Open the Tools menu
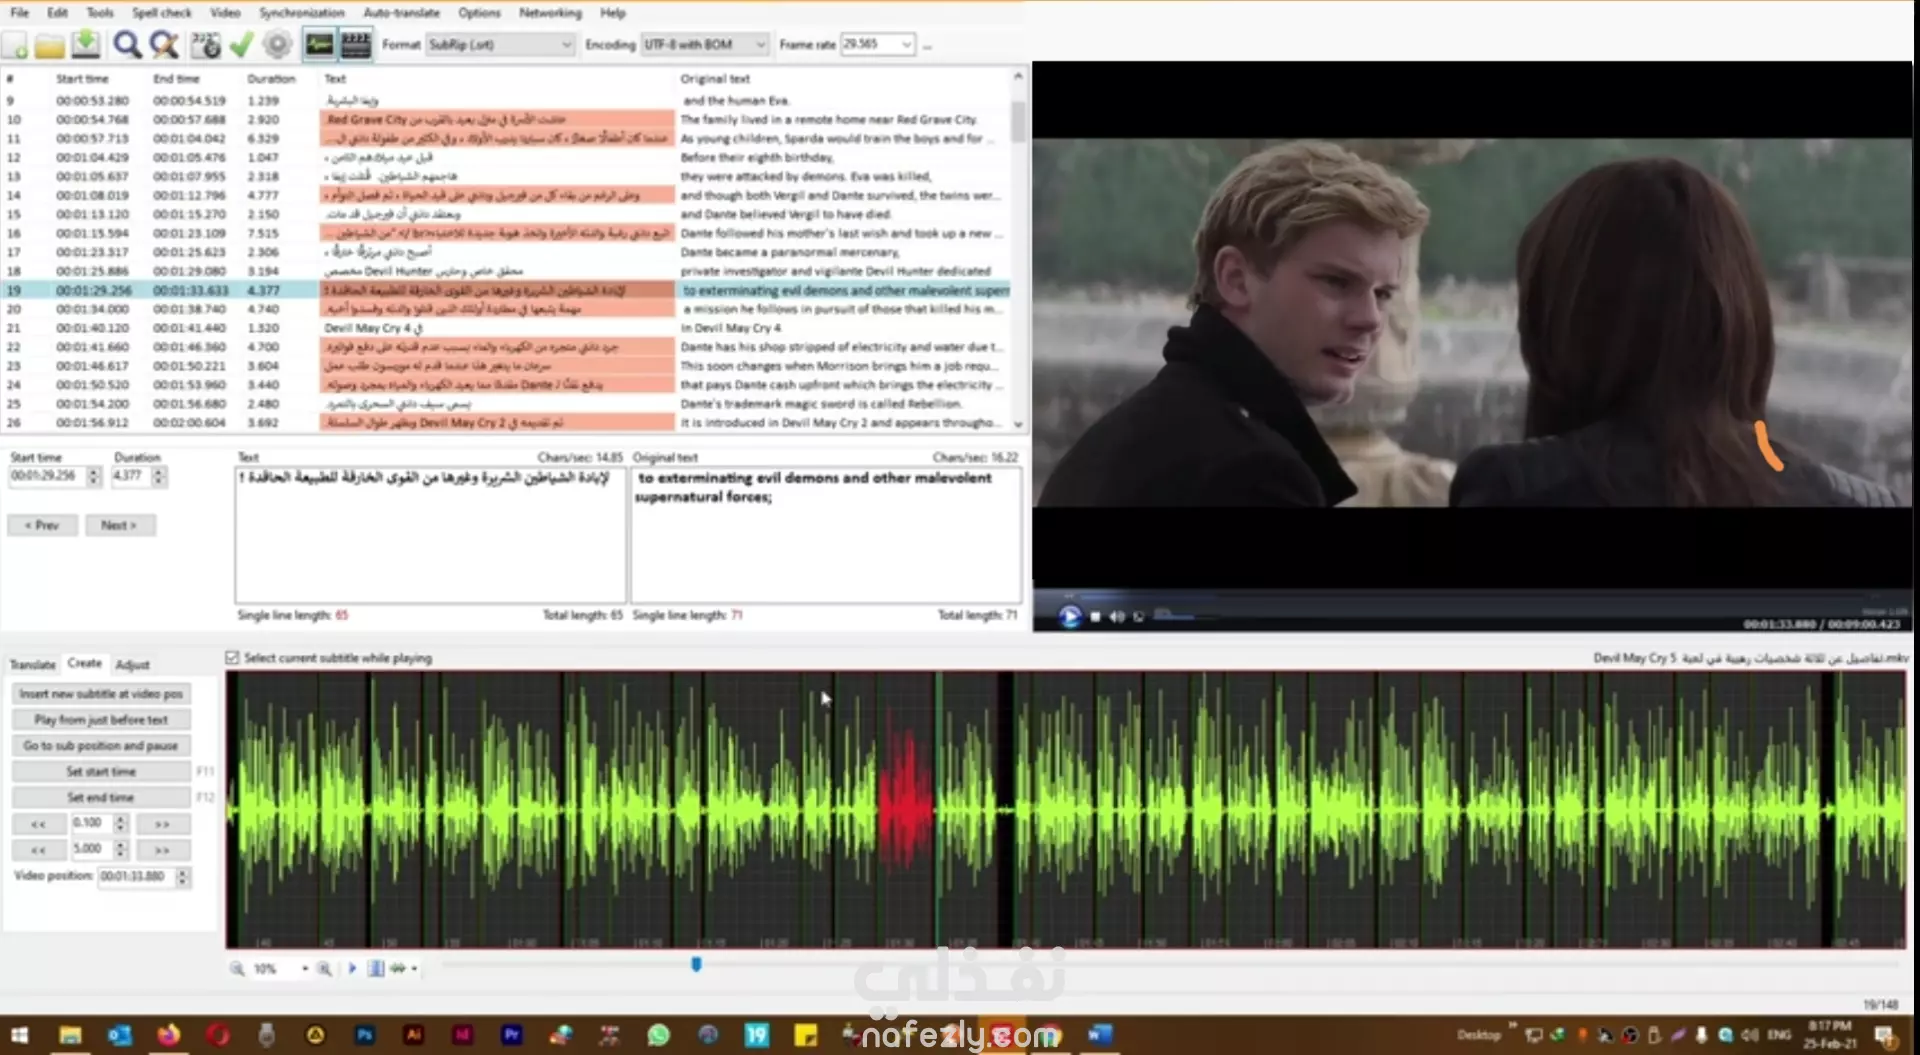1920x1055 pixels. tap(100, 13)
